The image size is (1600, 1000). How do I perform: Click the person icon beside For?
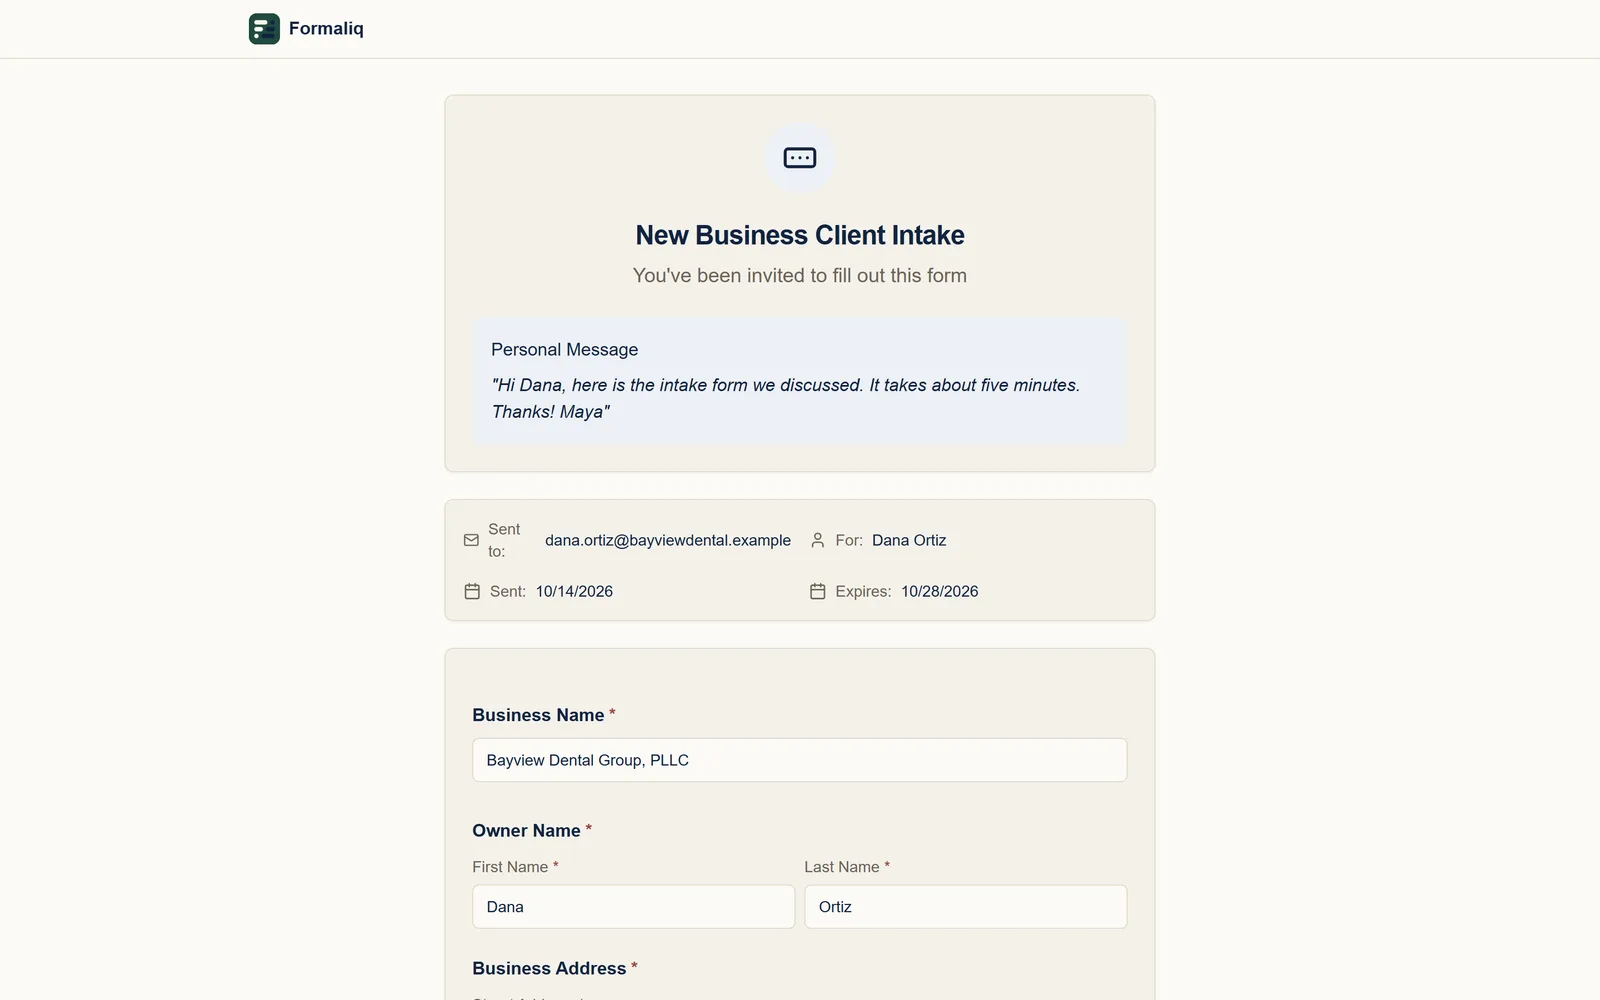coord(817,540)
